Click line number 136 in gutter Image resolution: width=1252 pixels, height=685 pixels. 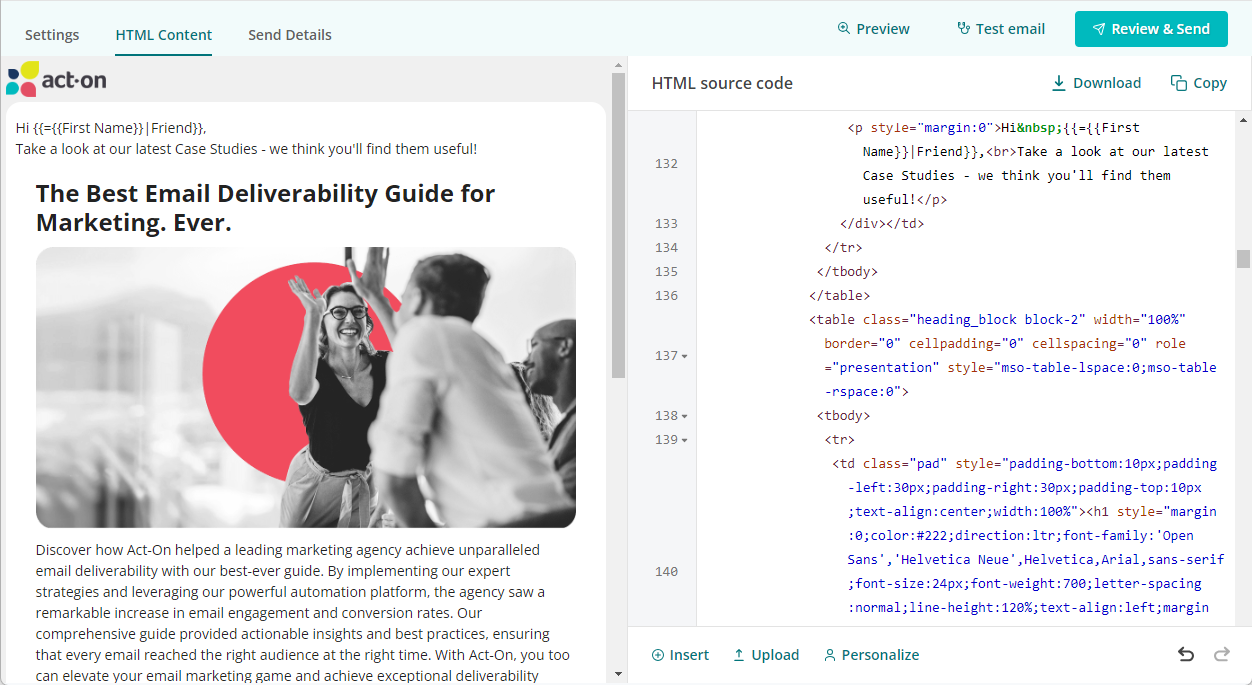click(666, 296)
